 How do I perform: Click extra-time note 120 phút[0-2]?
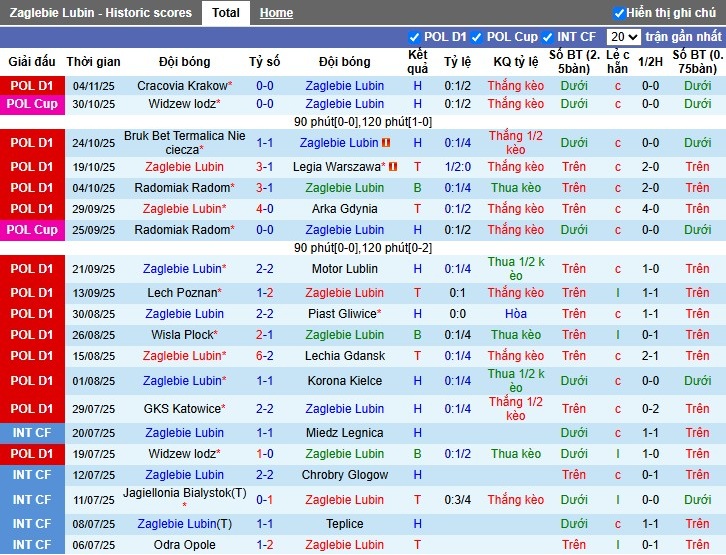tap(397, 248)
